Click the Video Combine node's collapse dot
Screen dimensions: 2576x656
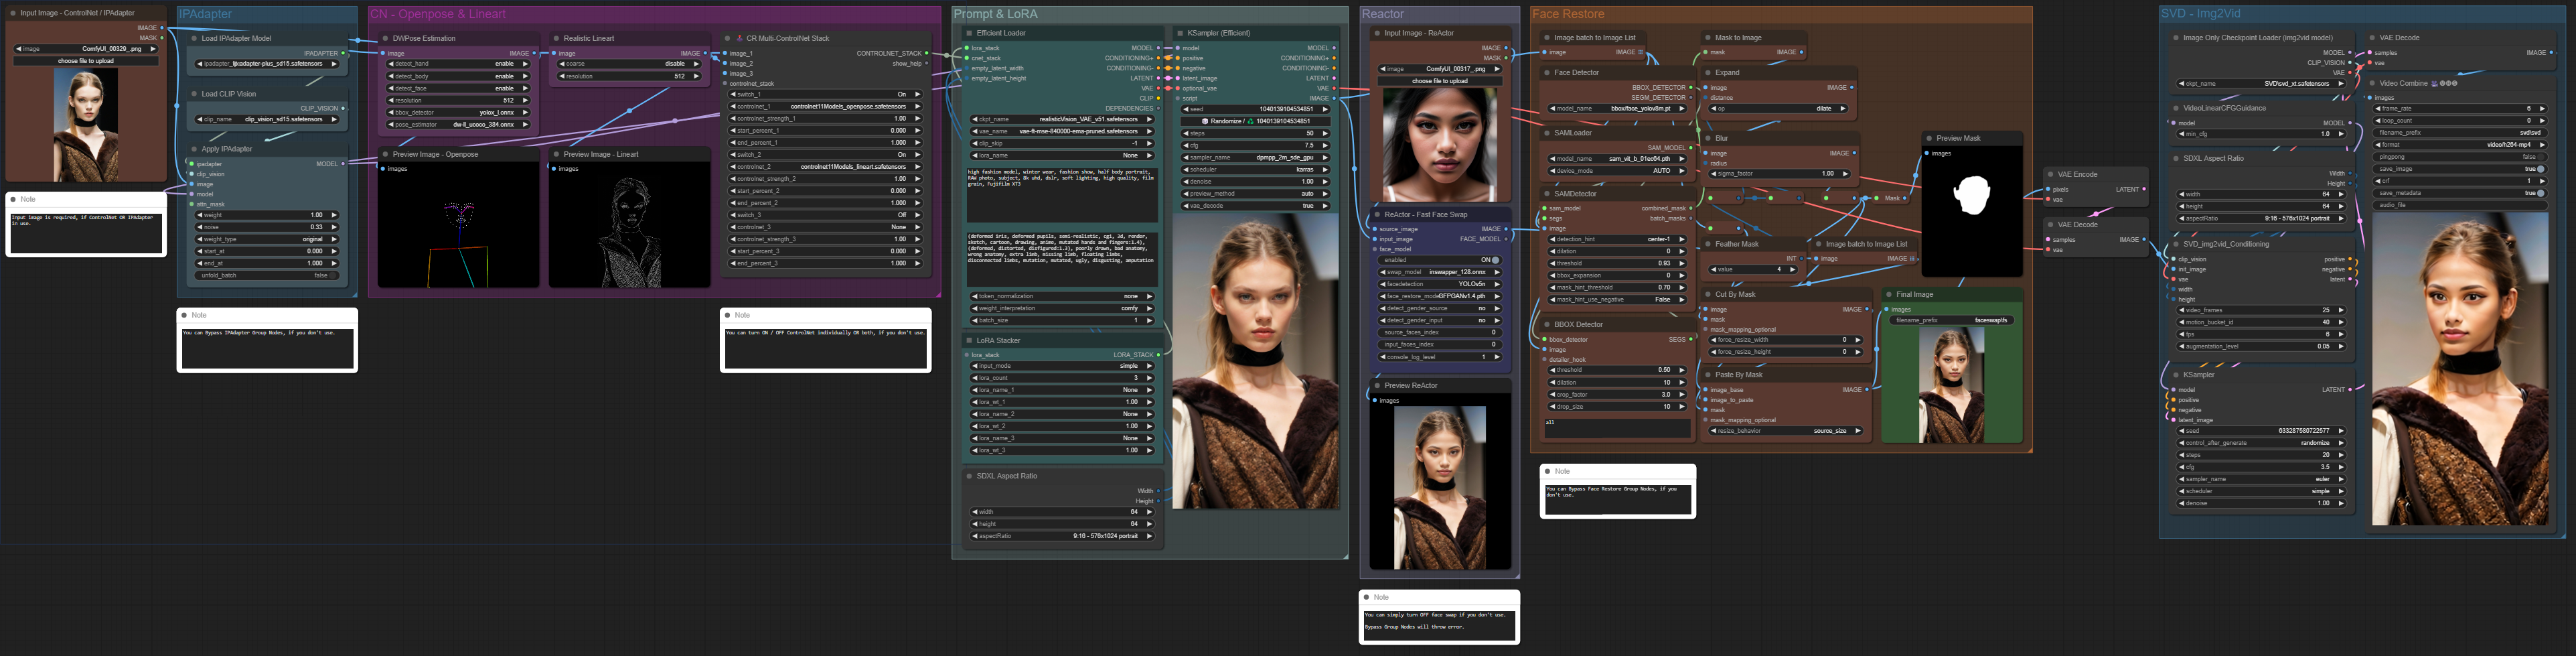point(2372,84)
